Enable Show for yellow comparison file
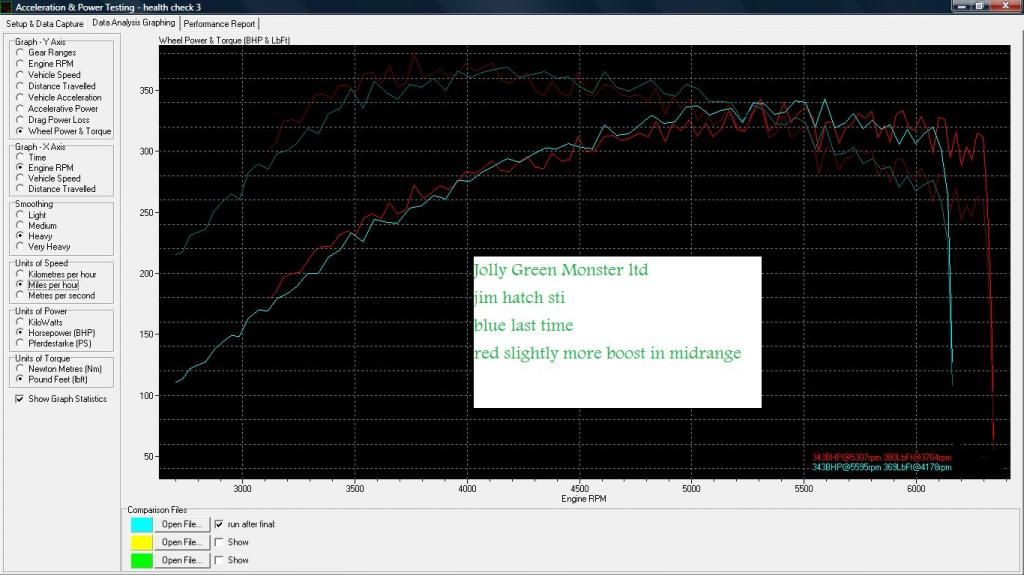Screen dimensions: 1024x575 click(x=219, y=542)
